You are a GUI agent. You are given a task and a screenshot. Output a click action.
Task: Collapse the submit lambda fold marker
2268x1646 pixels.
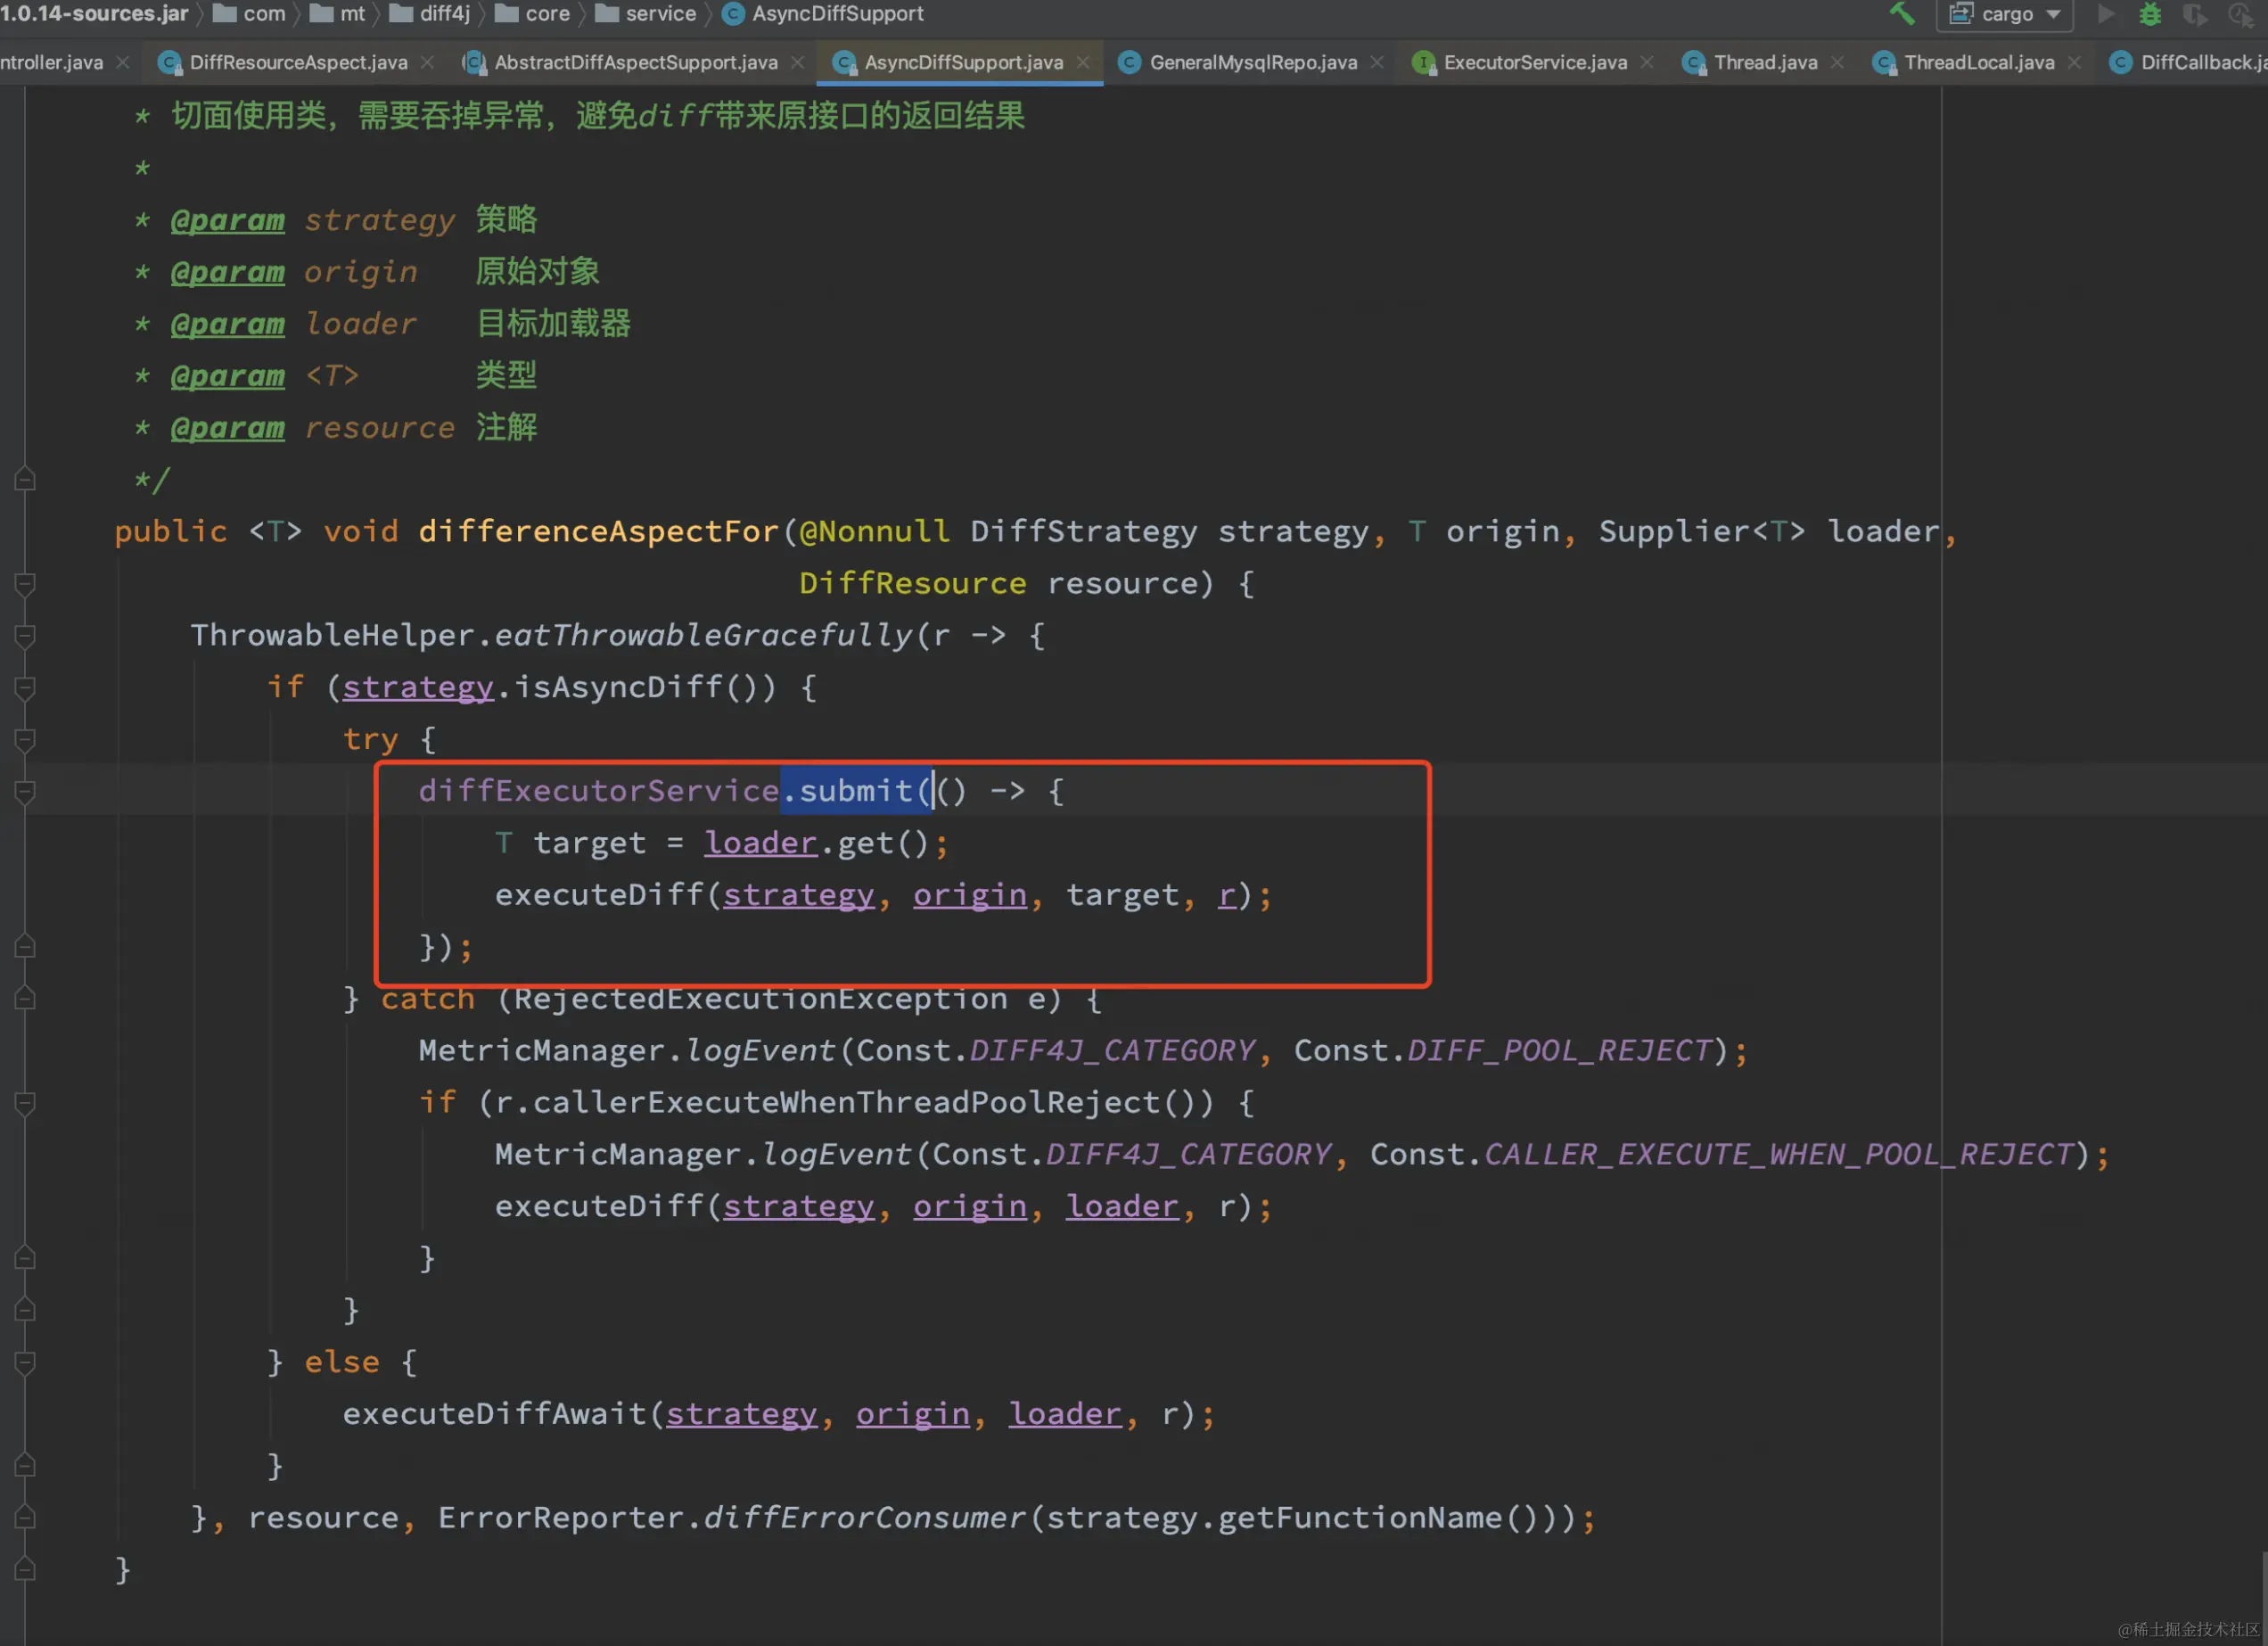point(25,792)
